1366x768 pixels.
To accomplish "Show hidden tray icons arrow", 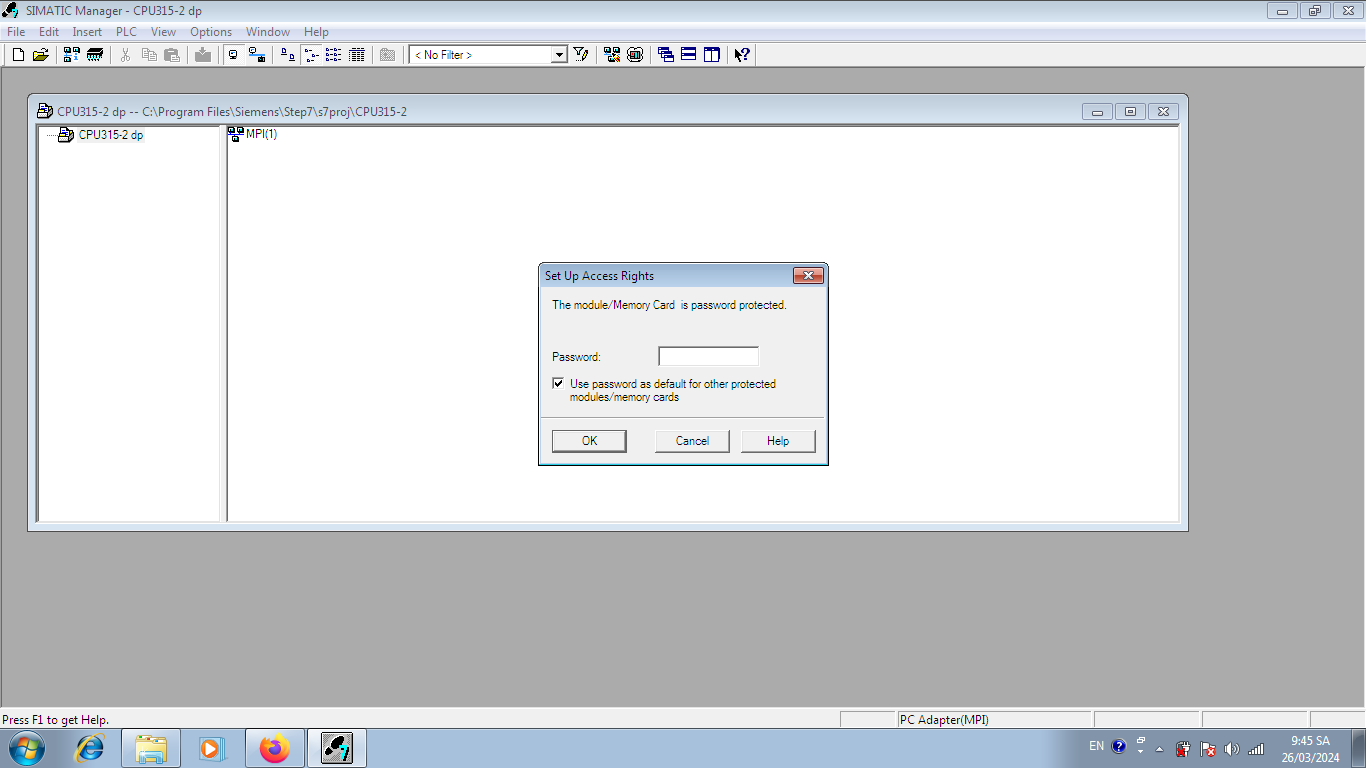I will point(1159,749).
